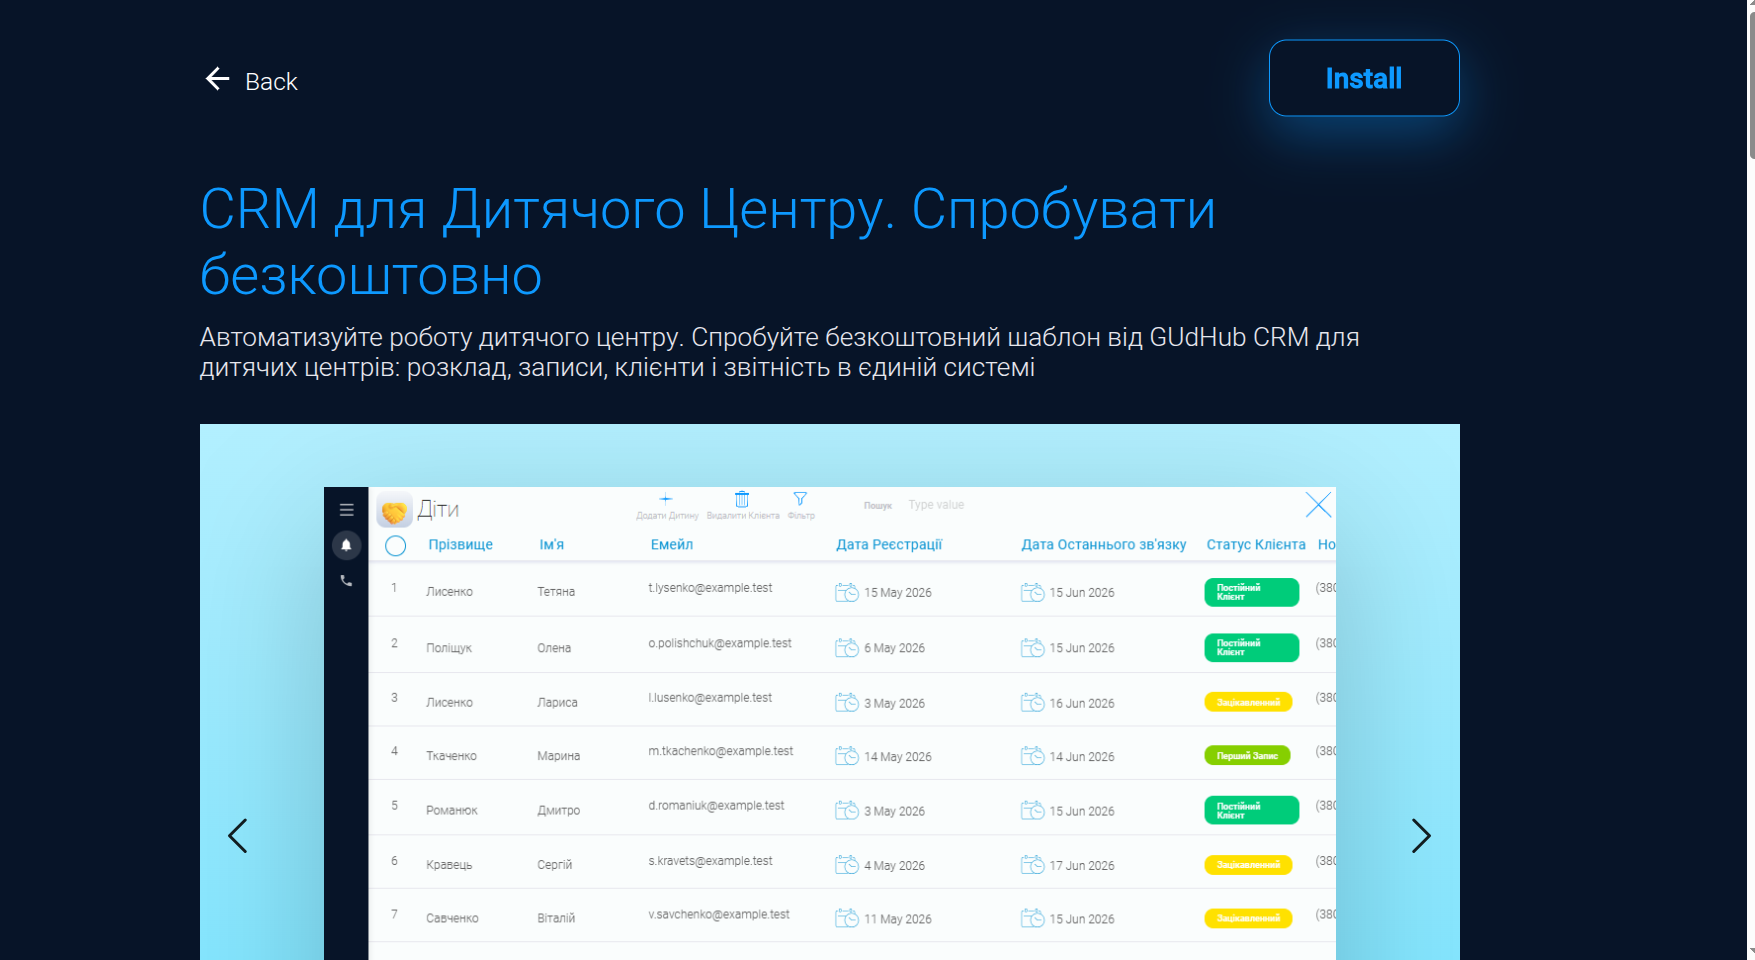The width and height of the screenshot is (1755, 960).
Task: Click the Прізвище column header
Action: click(x=461, y=545)
